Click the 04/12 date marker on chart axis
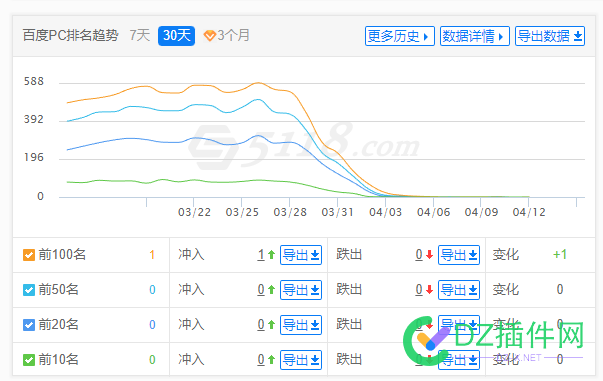The image size is (603, 381). pyautogui.click(x=529, y=212)
